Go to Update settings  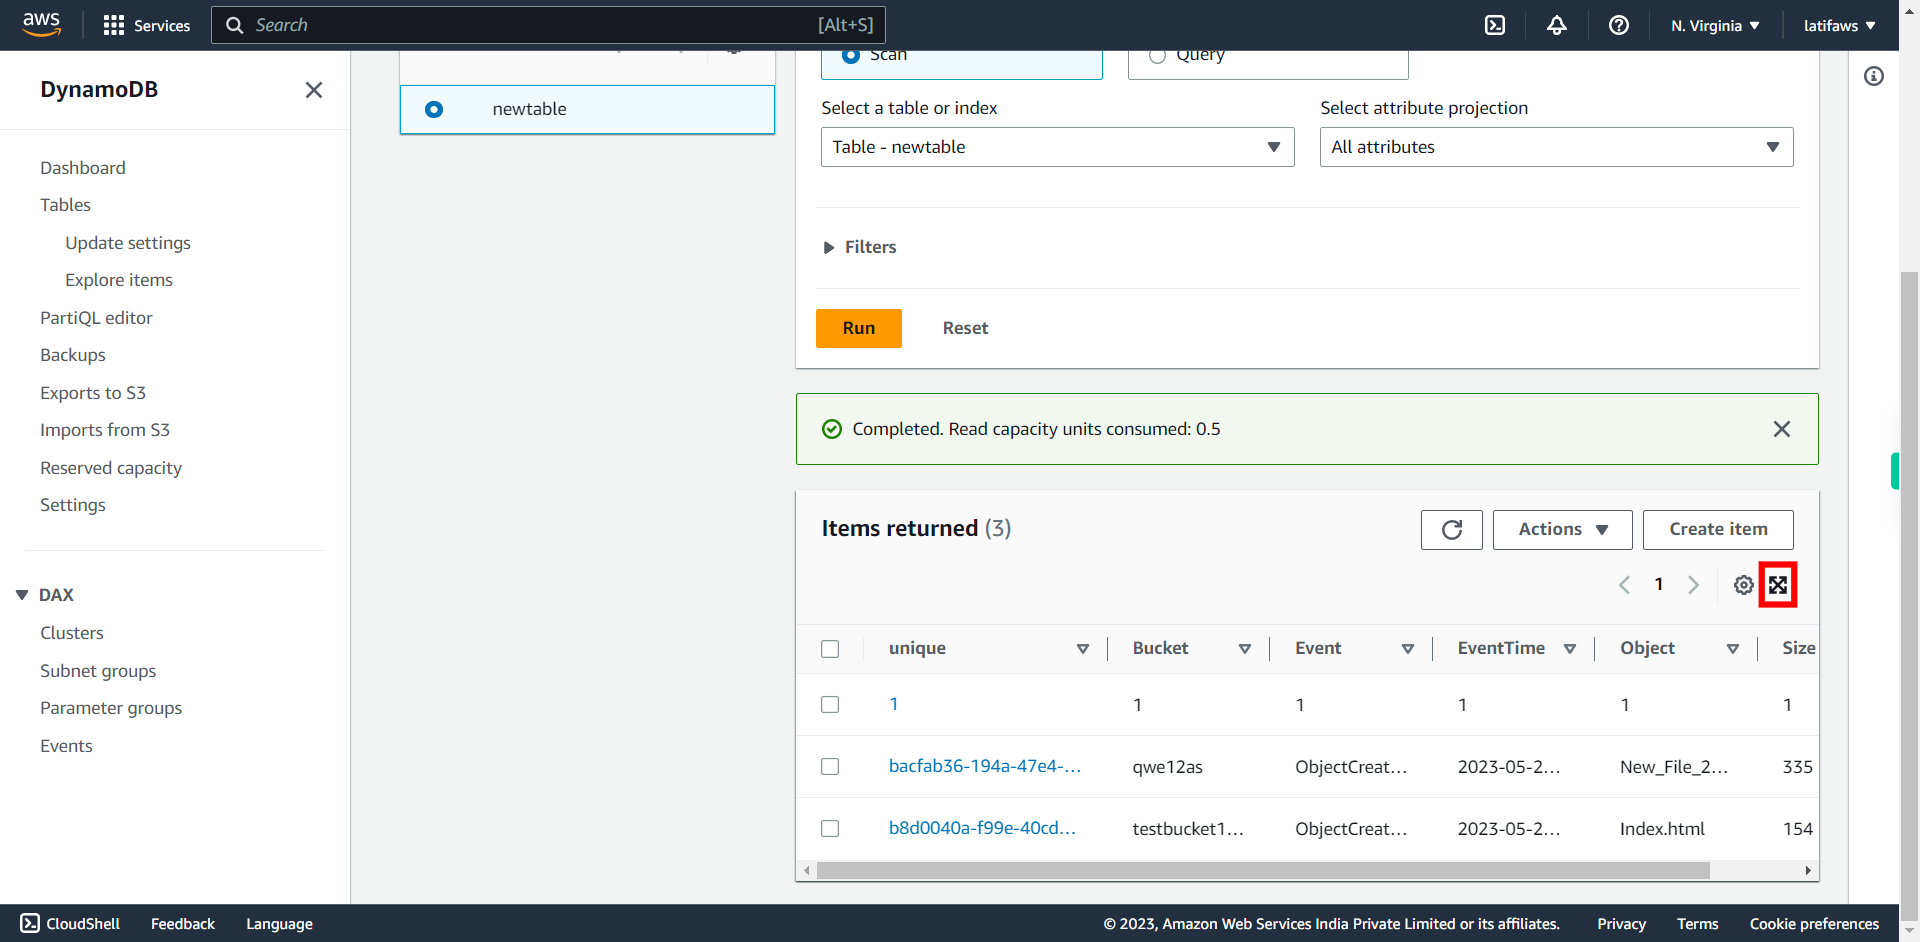(x=128, y=243)
